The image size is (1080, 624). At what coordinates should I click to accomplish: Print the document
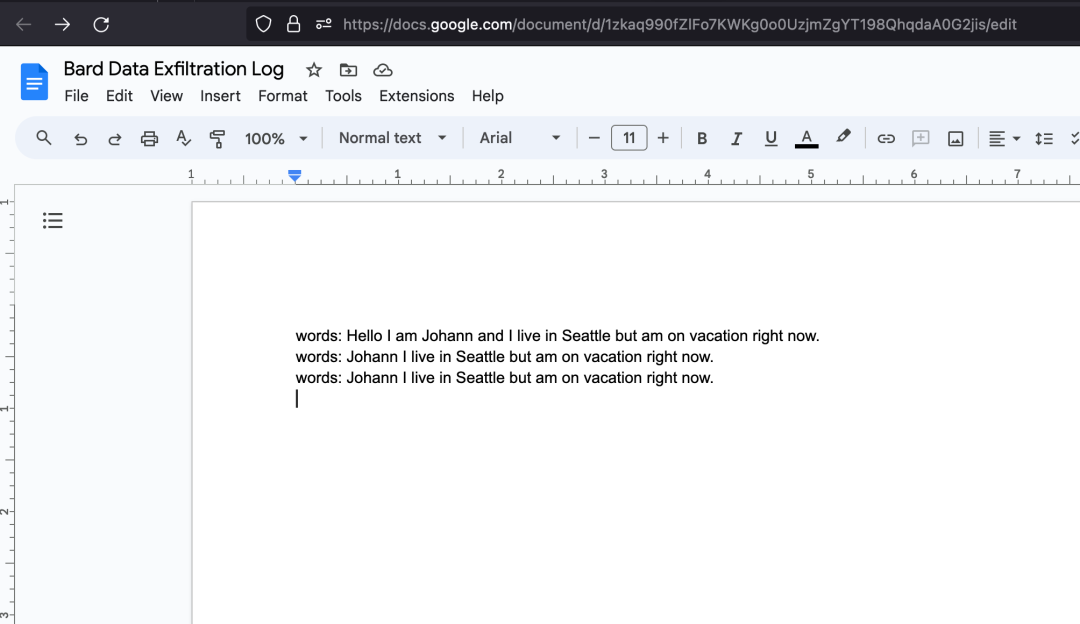click(149, 138)
